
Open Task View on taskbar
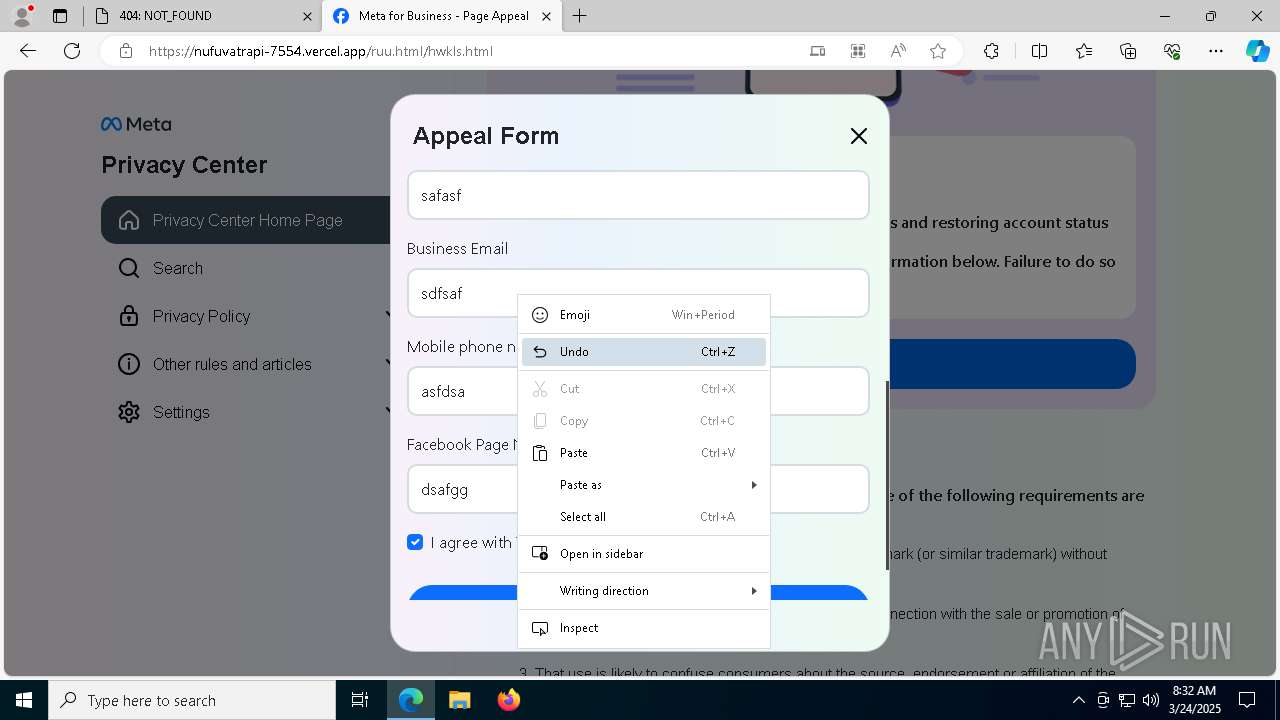[x=360, y=700]
